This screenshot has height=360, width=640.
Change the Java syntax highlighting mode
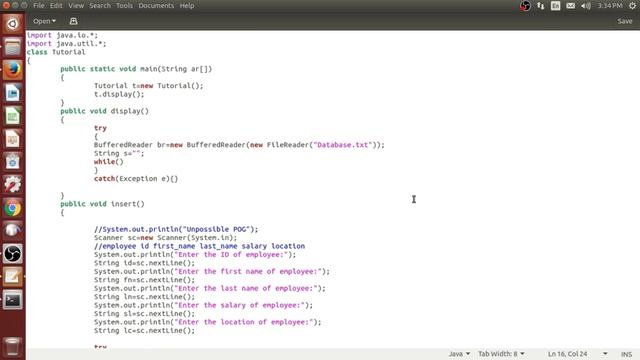point(459,354)
